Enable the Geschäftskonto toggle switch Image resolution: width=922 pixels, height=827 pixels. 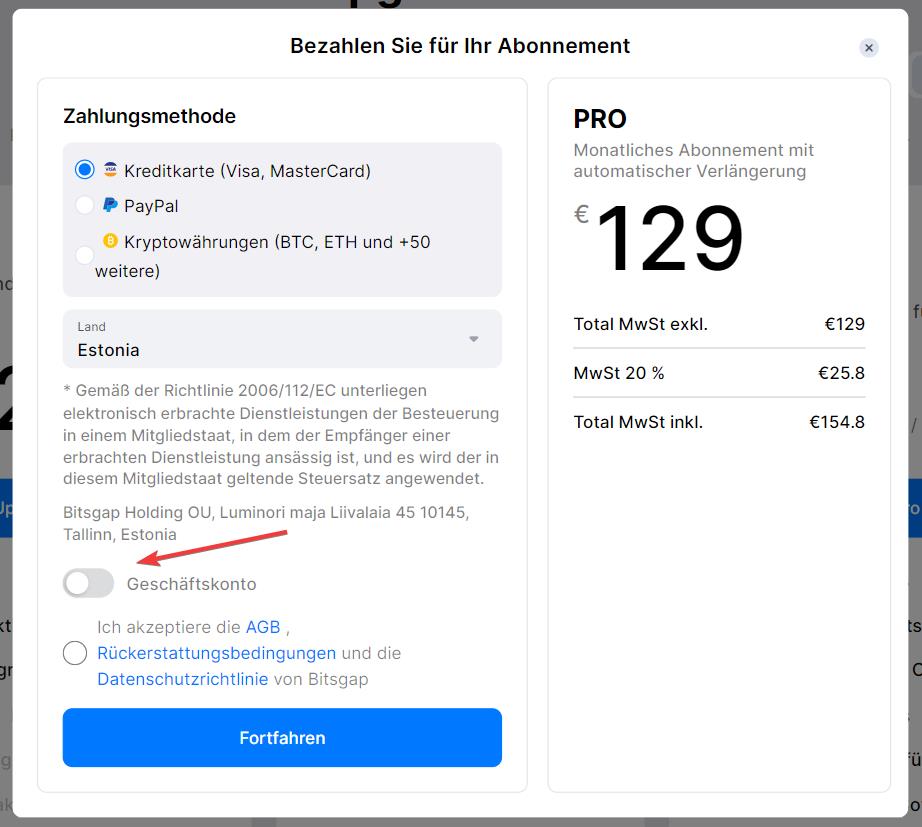[88, 584]
